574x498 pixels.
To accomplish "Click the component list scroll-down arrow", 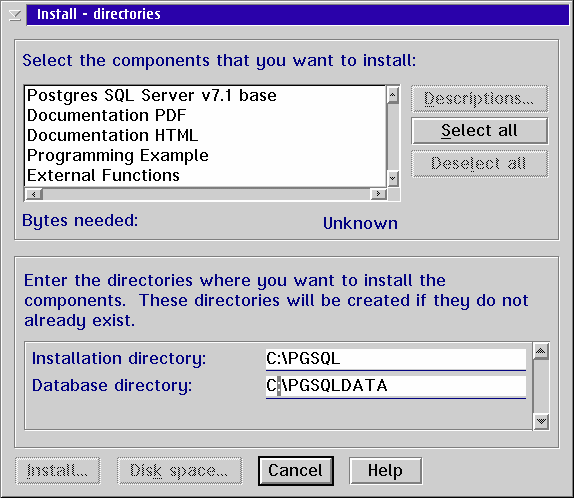I will [x=393, y=178].
